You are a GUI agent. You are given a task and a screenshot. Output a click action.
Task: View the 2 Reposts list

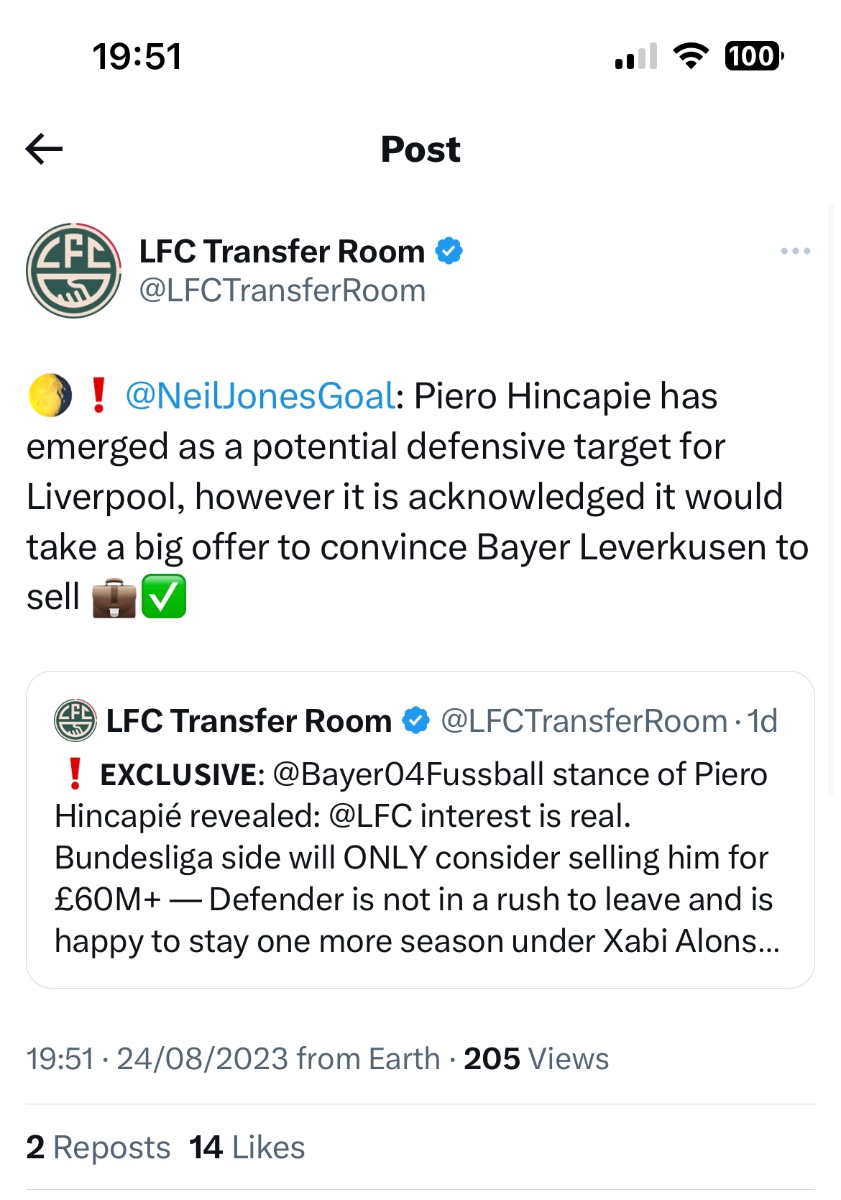(x=98, y=1147)
